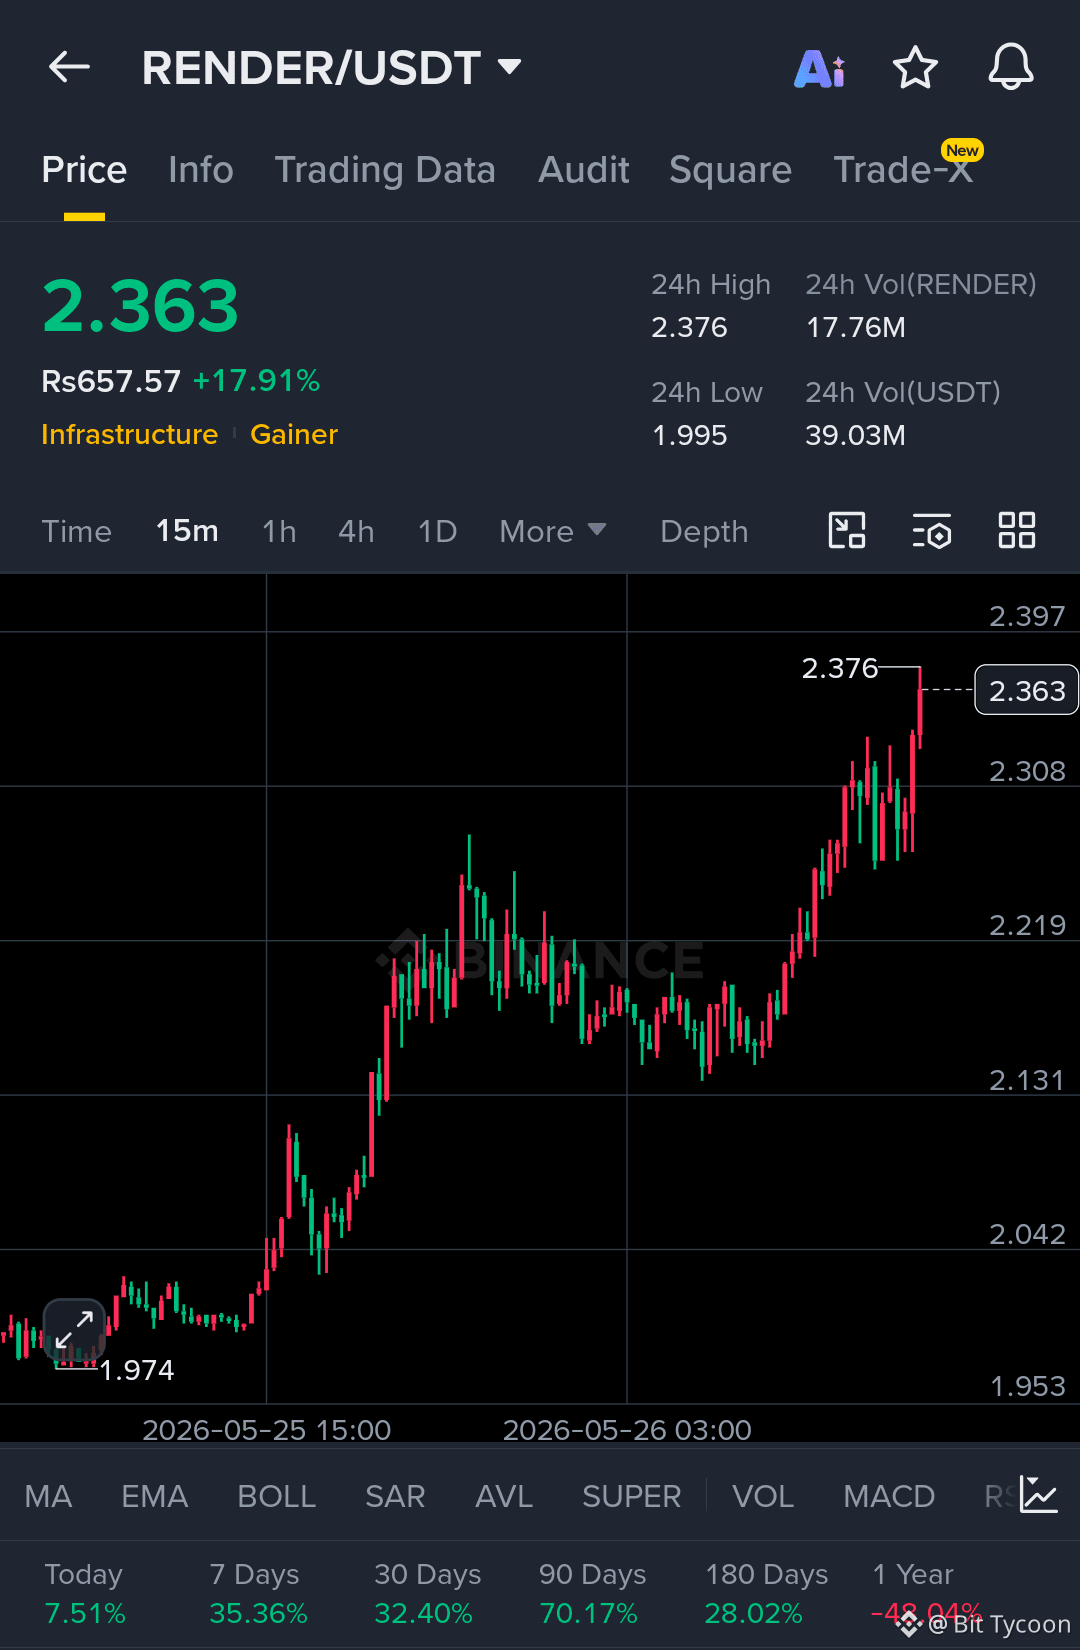Screen dimensions: 1080x1650
Task: Tap the Today 7.51% performance
Action: tap(85, 1593)
